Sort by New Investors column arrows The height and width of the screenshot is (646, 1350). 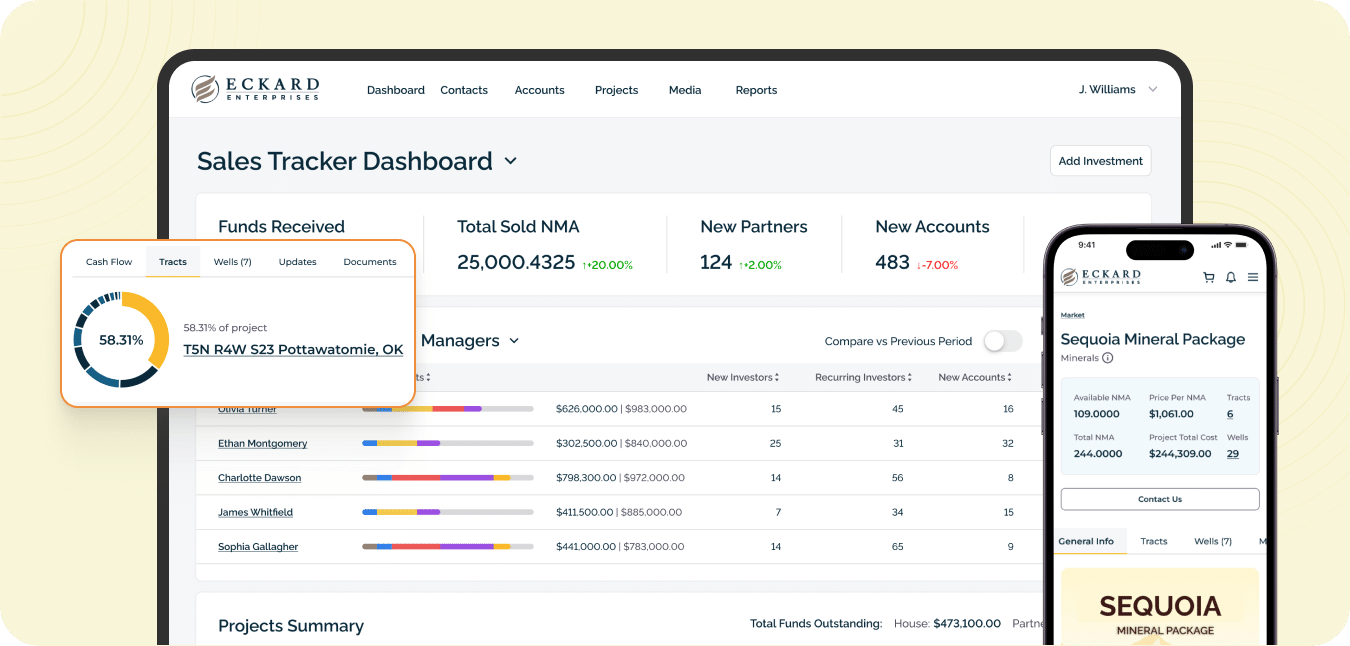(777, 378)
